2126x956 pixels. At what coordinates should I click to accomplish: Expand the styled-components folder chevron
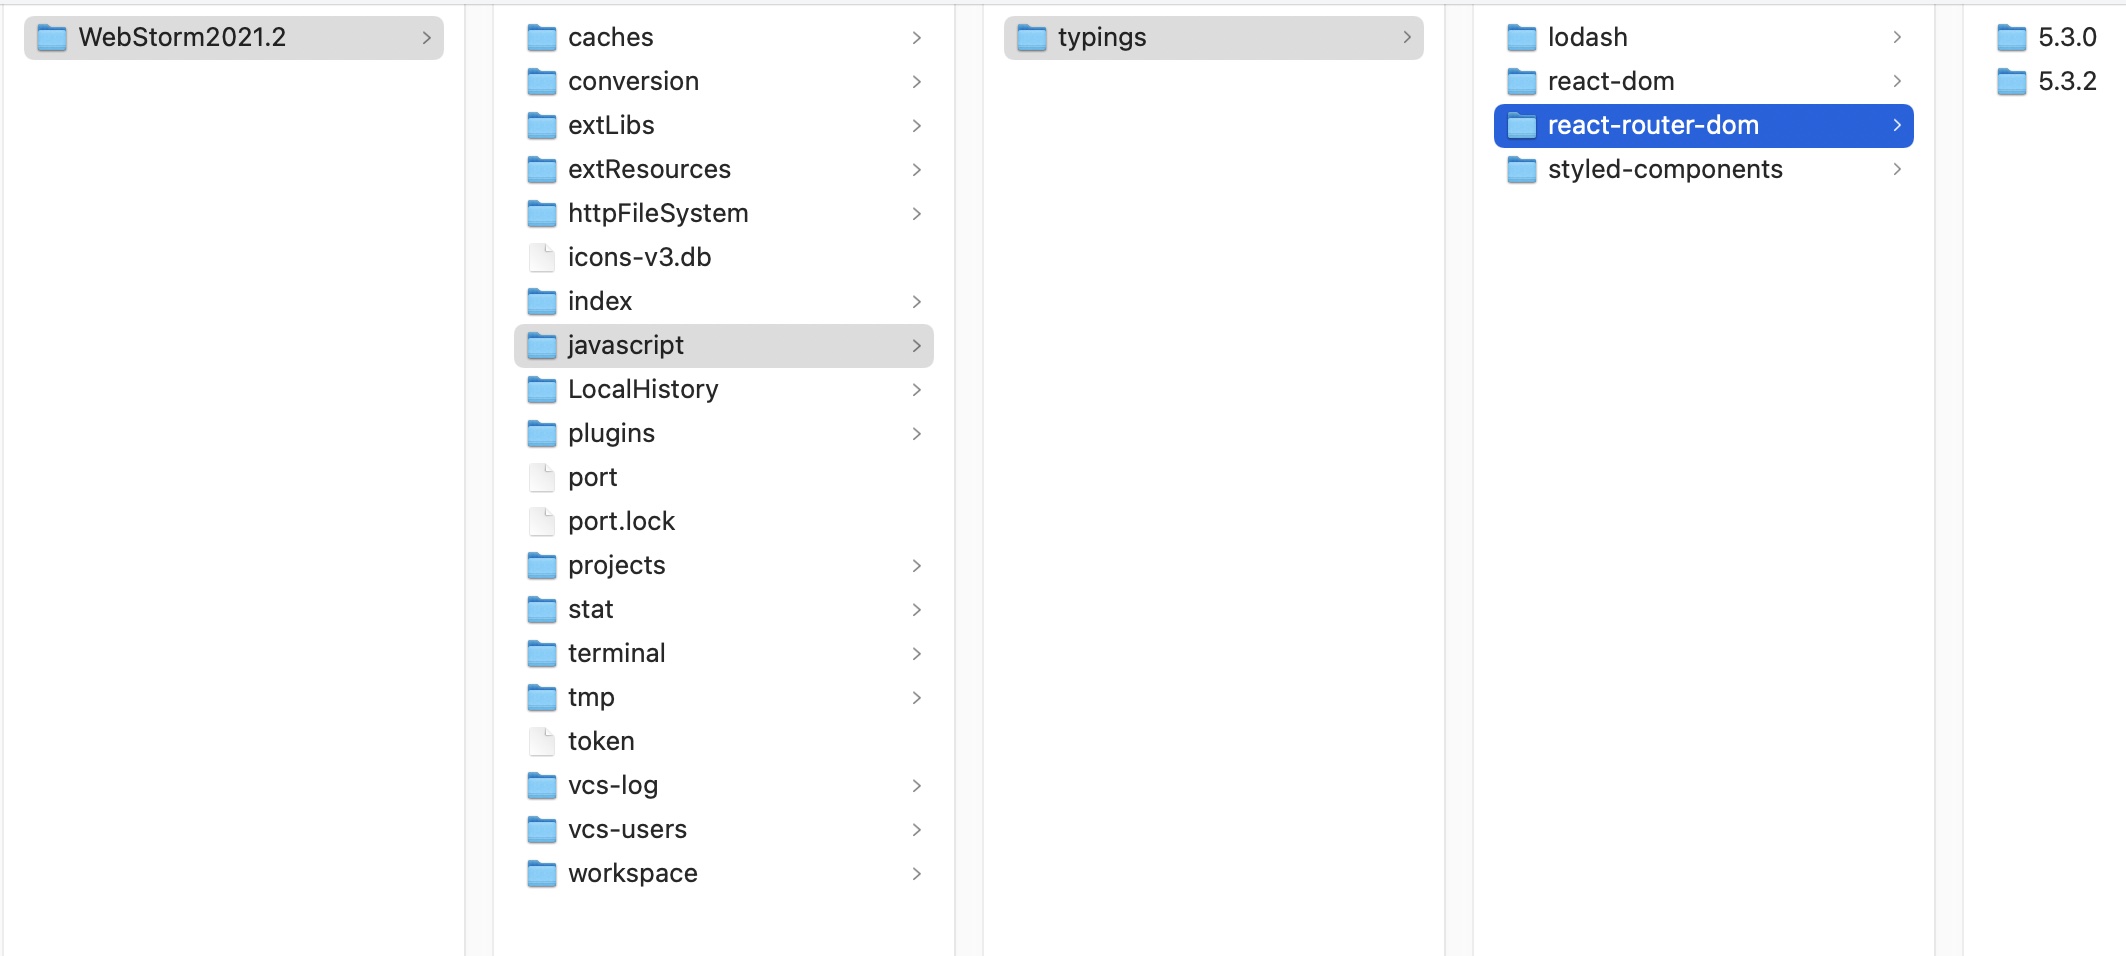pos(1897,170)
